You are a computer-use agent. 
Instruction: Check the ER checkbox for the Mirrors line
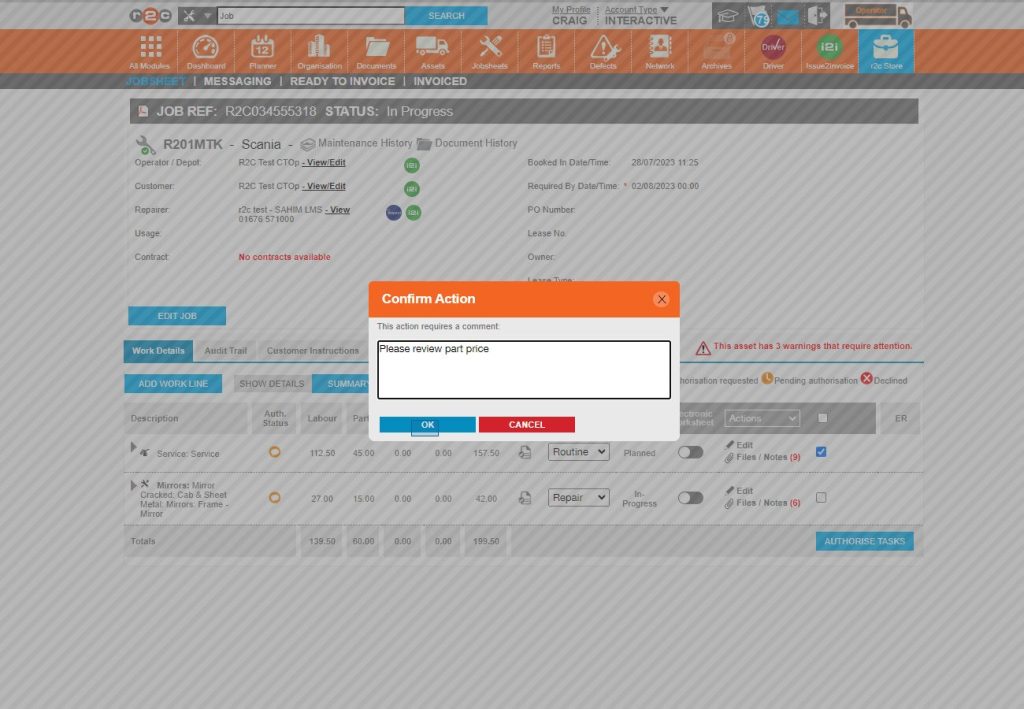[x=822, y=498]
